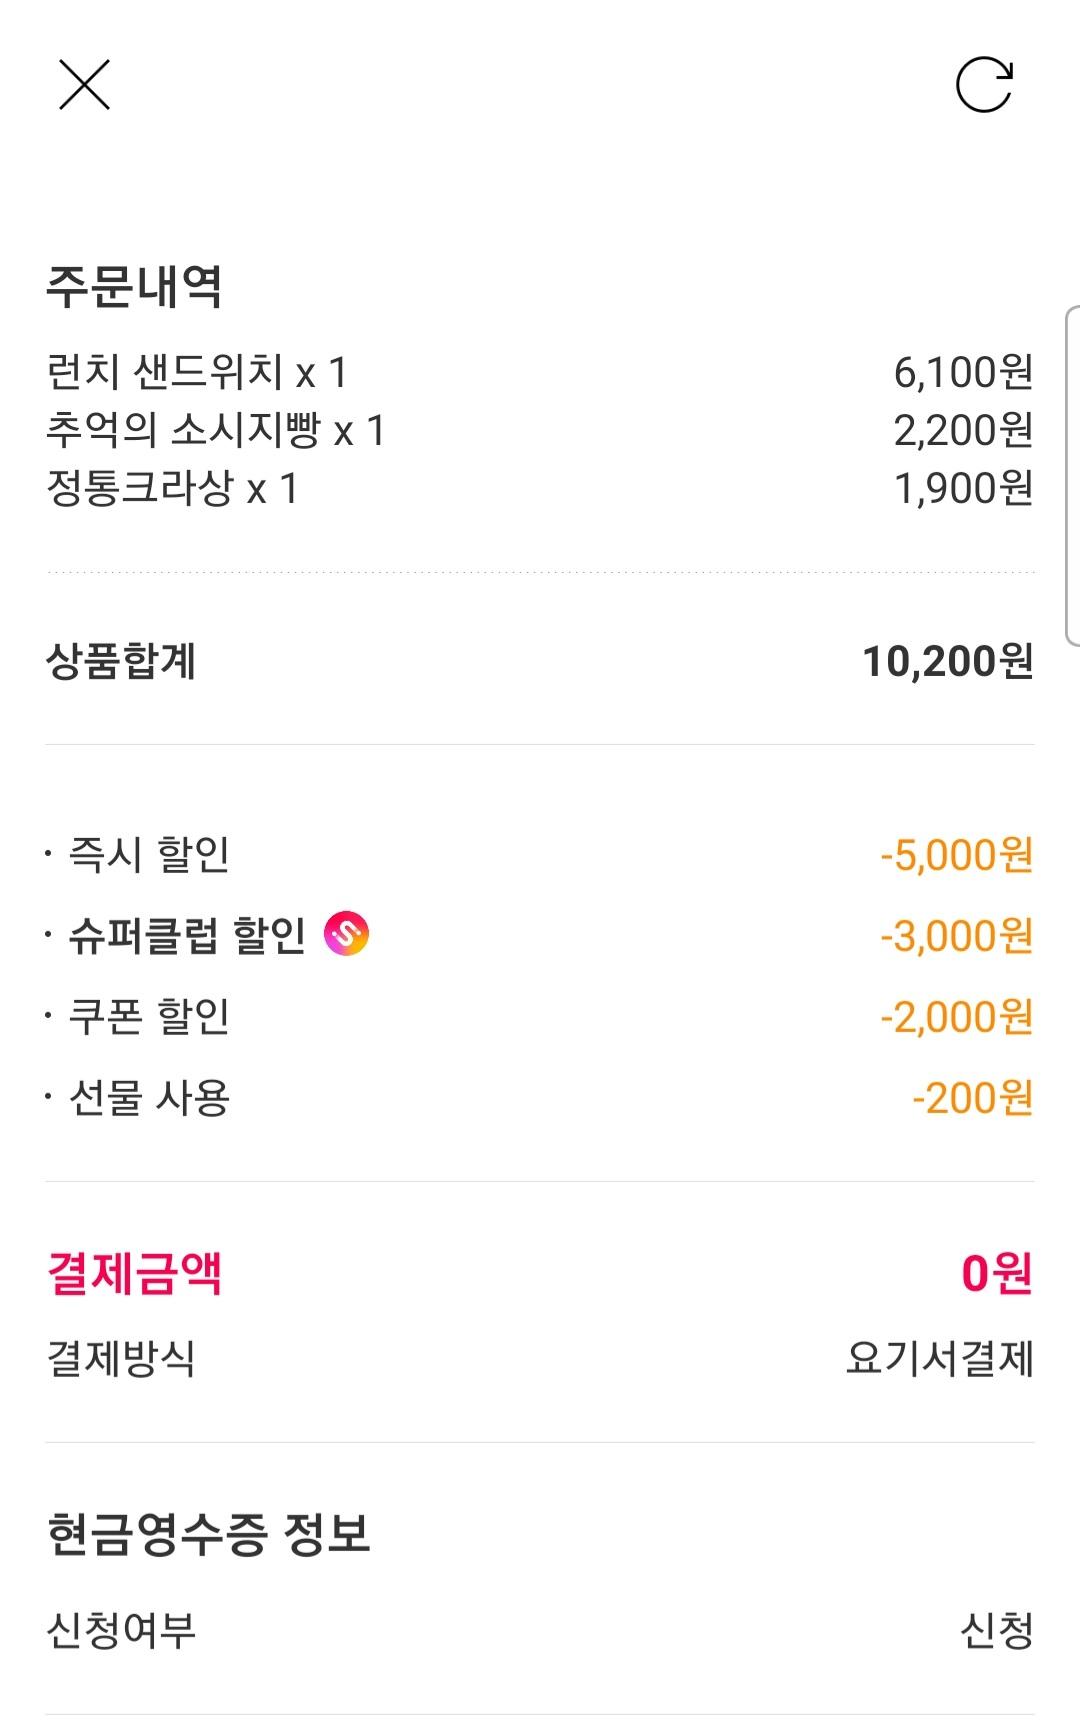Tap the 신청 cash receipt status
The height and width of the screenshot is (1721, 1080).
click(x=996, y=1631)
